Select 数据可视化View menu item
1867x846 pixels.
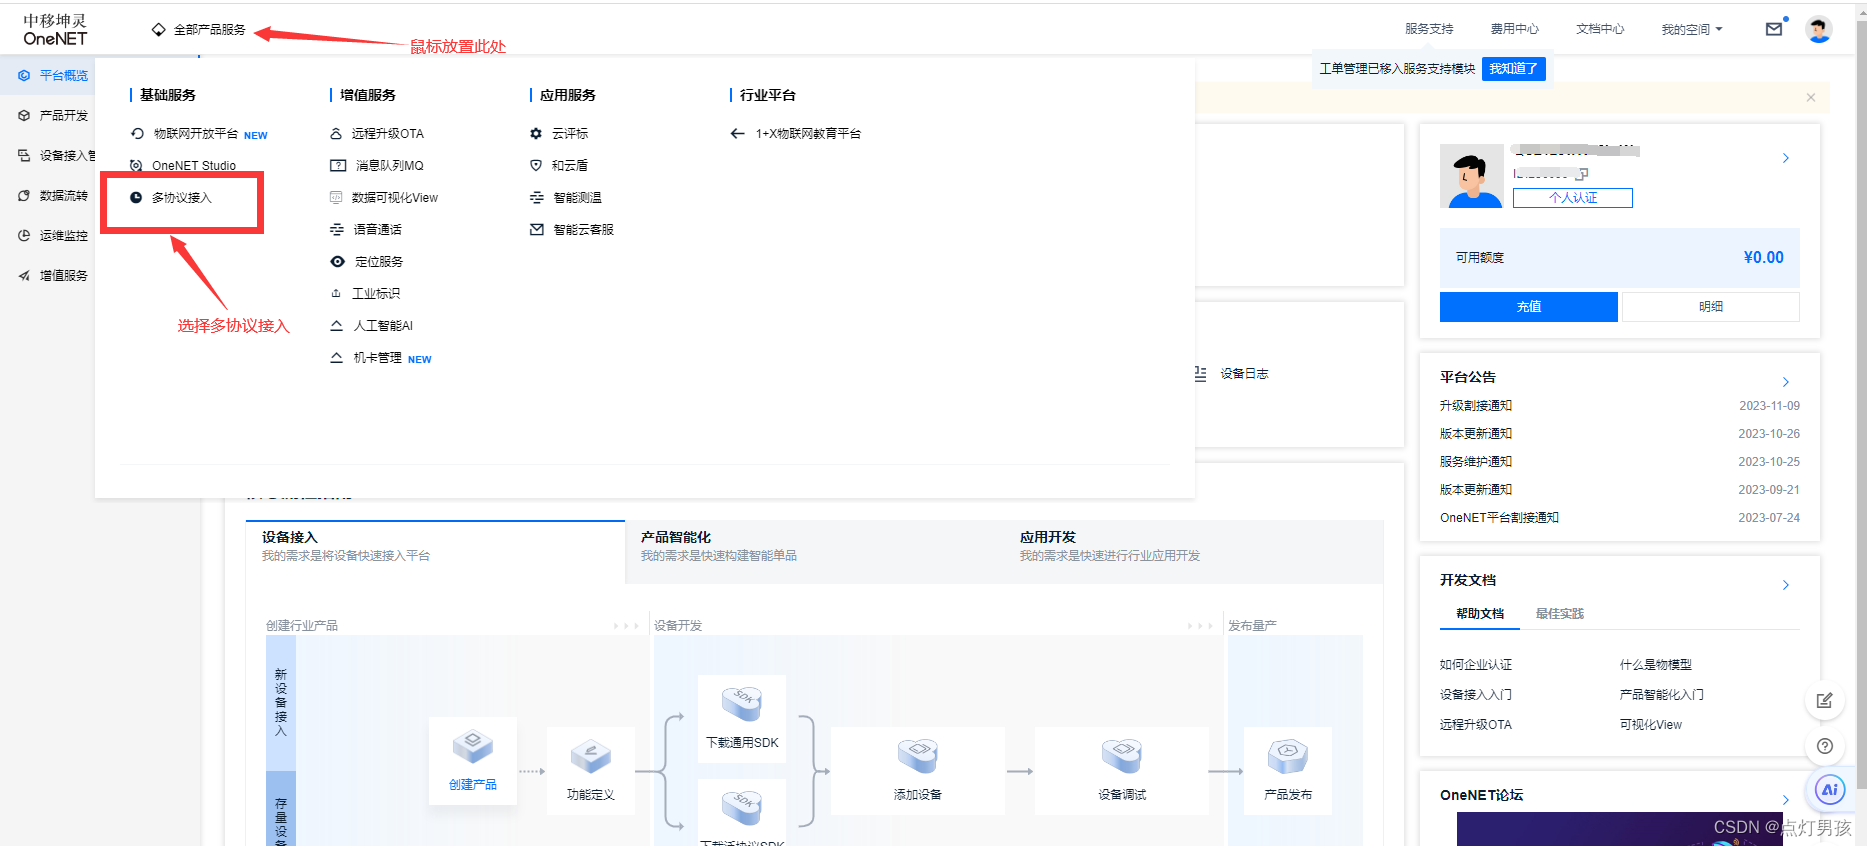tap(384, 198)
